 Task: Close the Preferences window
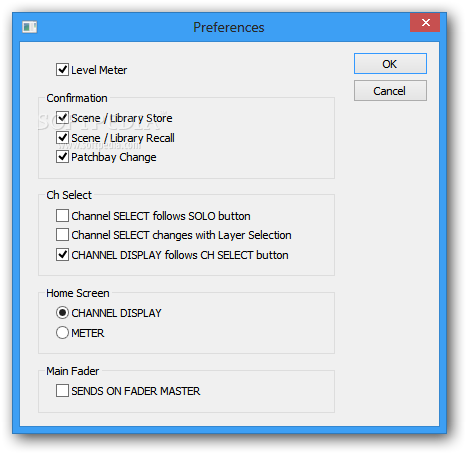pyautogui.click(x=425, y=23)
